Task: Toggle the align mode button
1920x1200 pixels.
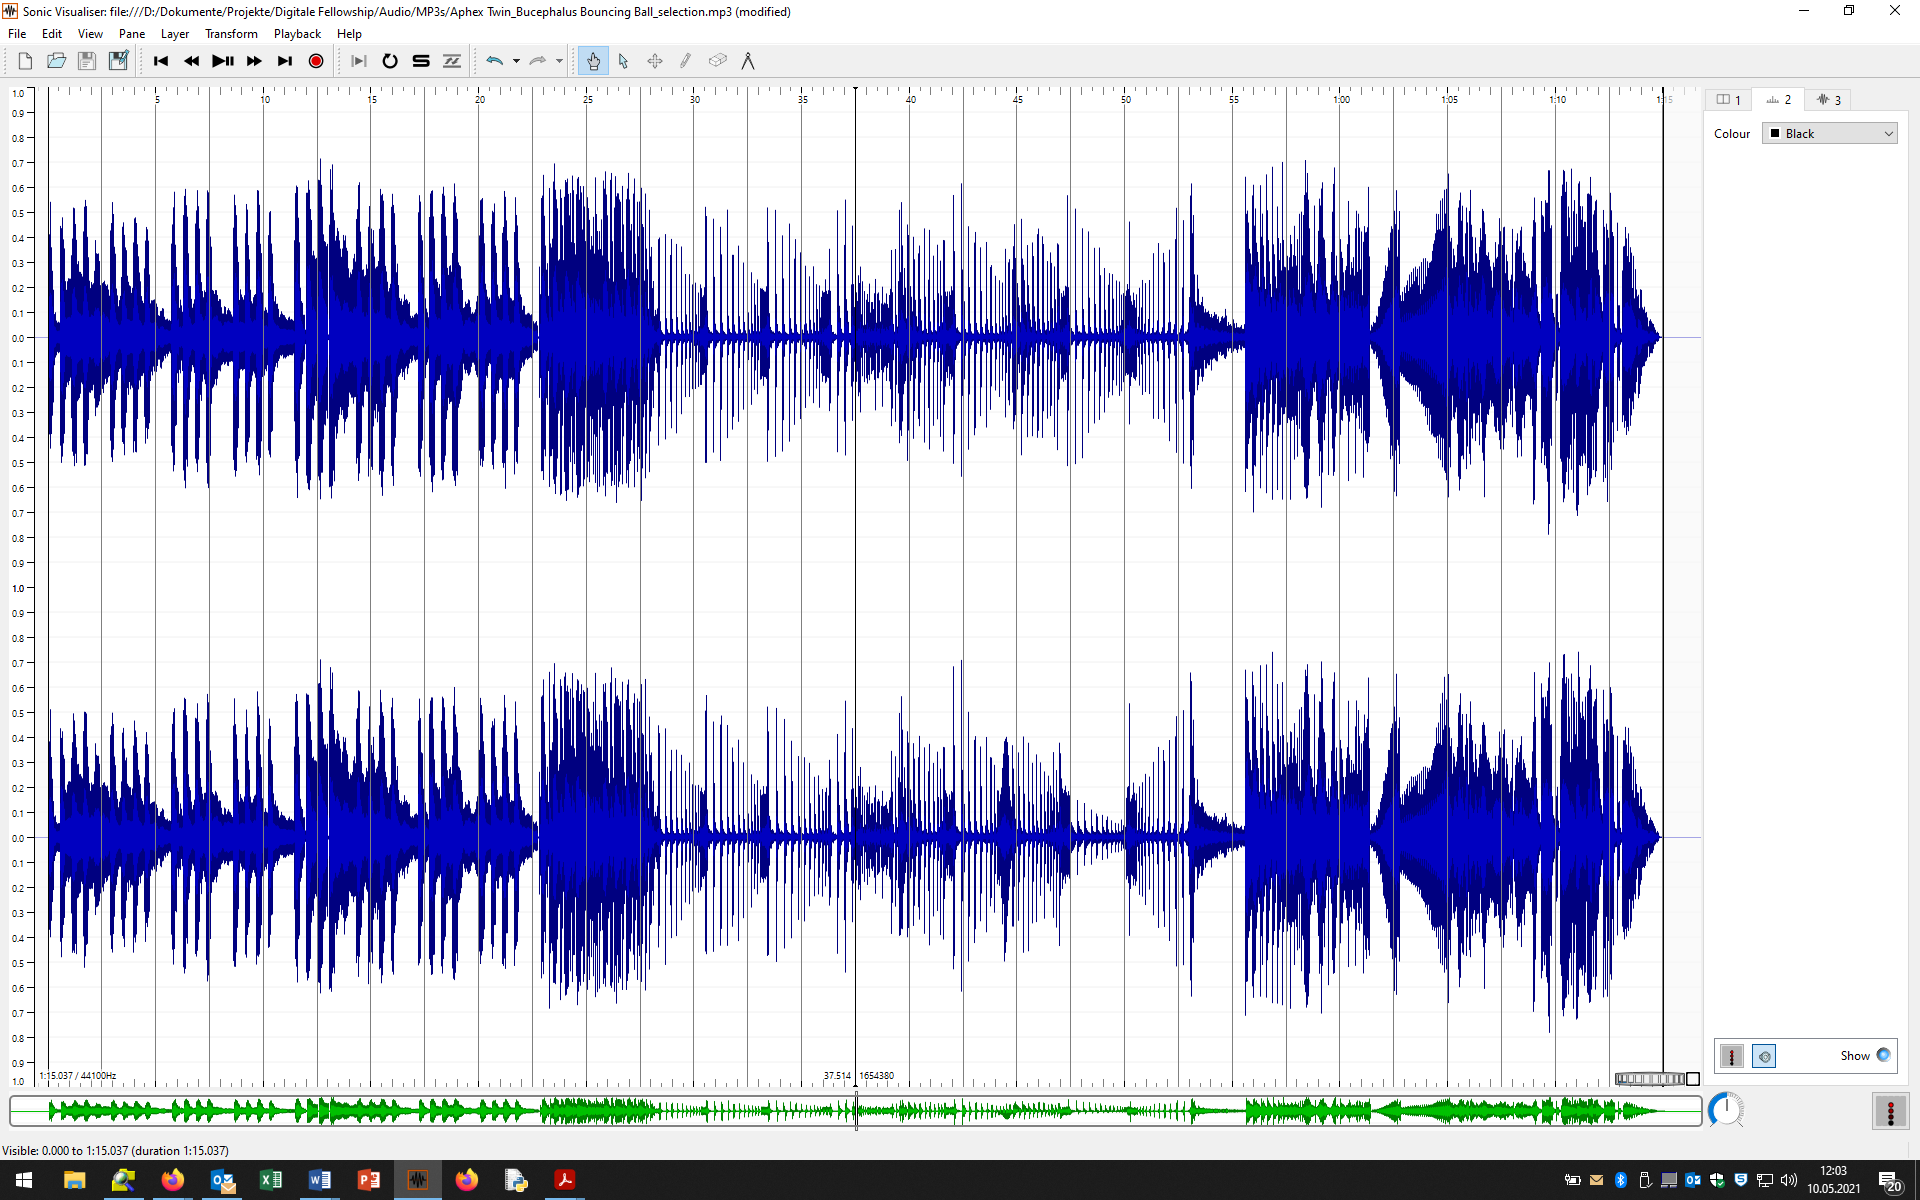Action: coord(451,61)
